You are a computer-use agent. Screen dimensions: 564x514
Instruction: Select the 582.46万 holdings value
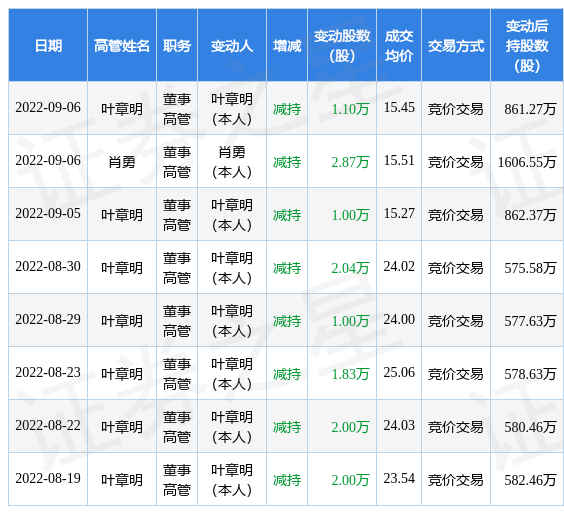[x=530, y=480]
